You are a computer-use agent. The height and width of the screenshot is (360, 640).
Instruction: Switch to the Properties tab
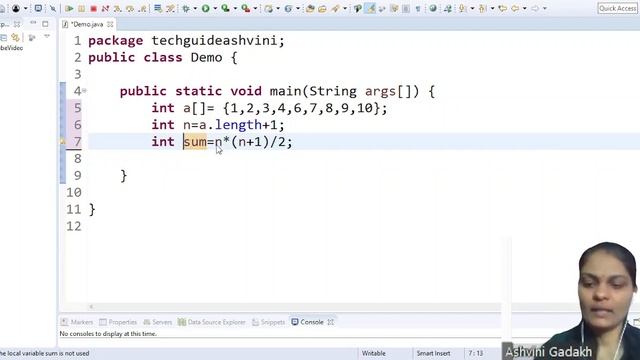pos(118,322)
